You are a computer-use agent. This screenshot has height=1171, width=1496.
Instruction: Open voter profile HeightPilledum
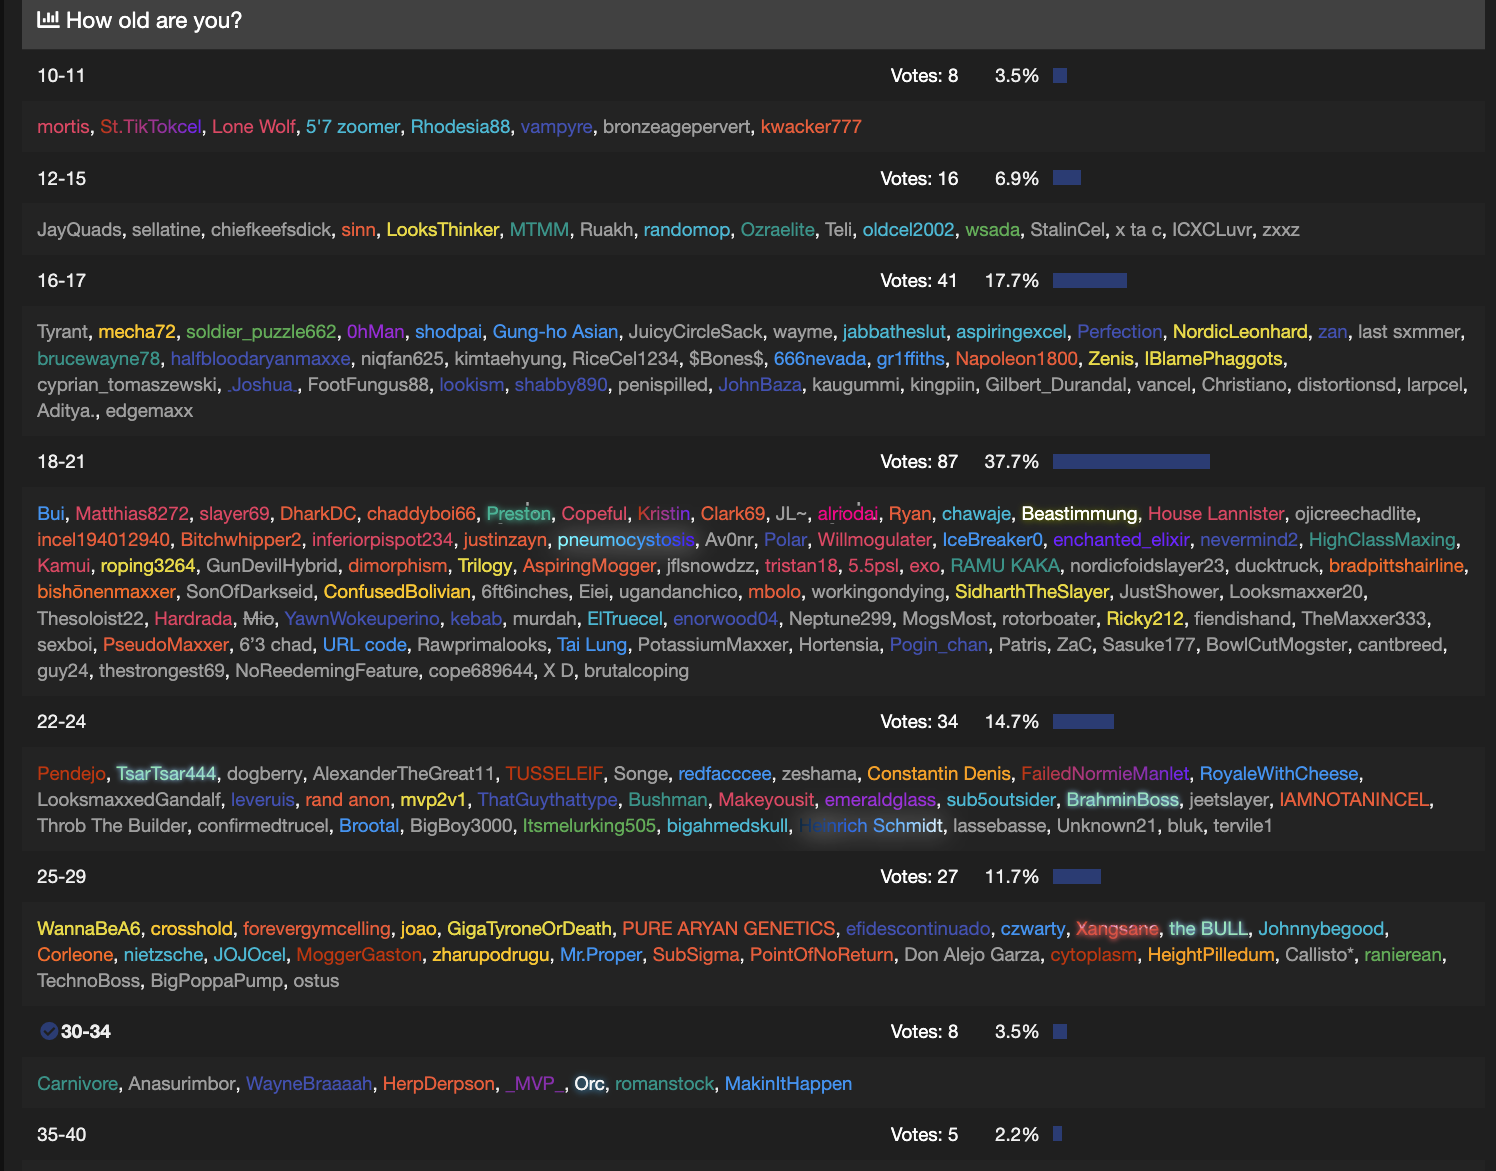click(x=1211, y=955)
